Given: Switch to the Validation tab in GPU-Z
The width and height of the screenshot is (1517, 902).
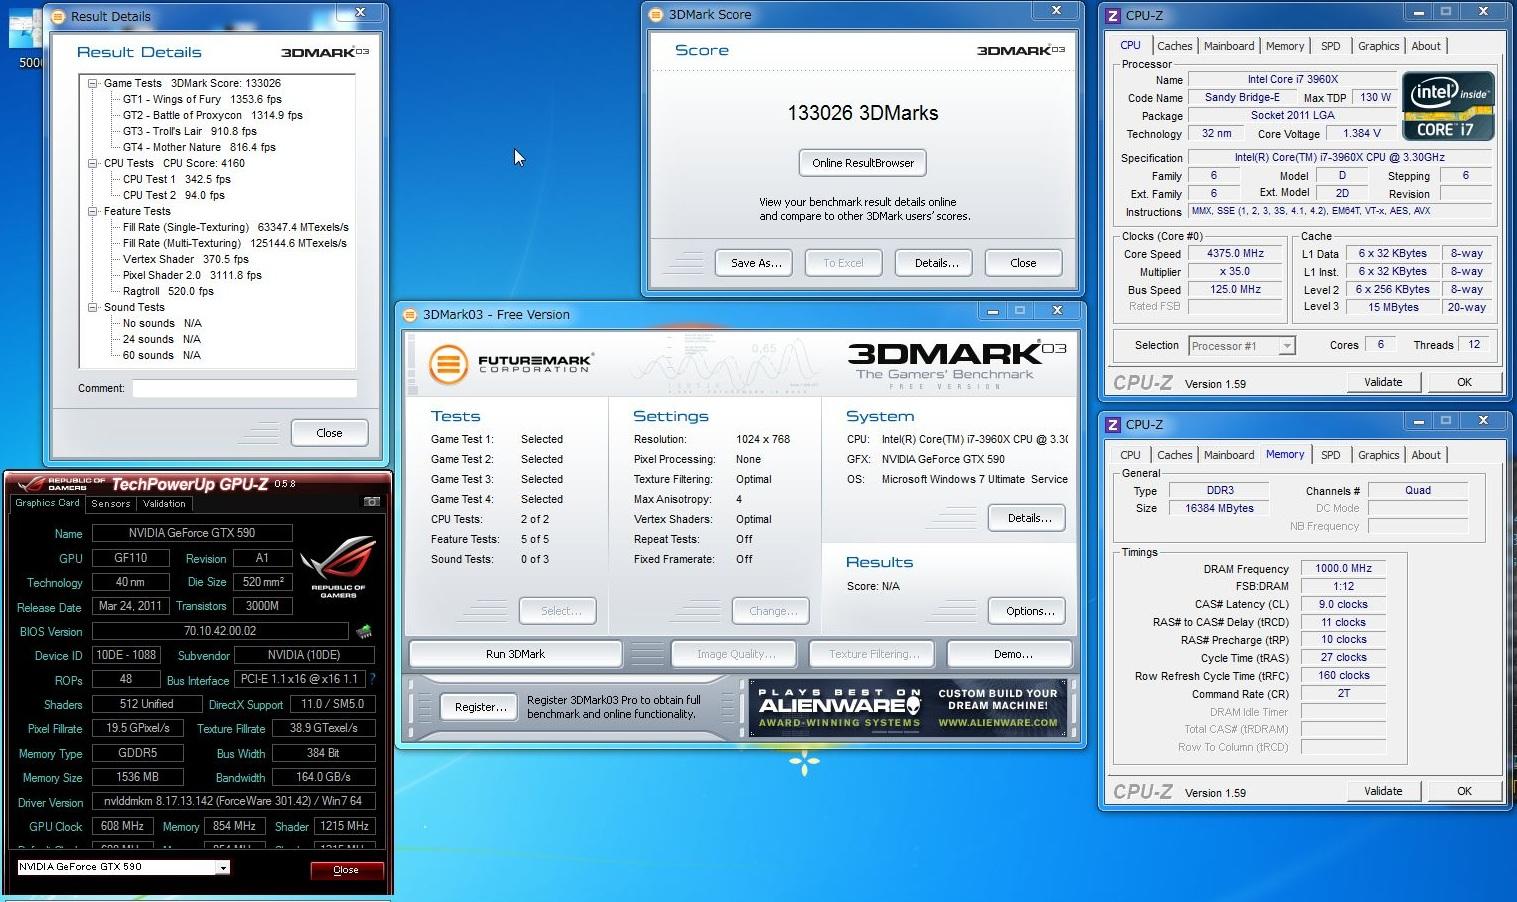Looking at the screenshot, I should 164,504.
